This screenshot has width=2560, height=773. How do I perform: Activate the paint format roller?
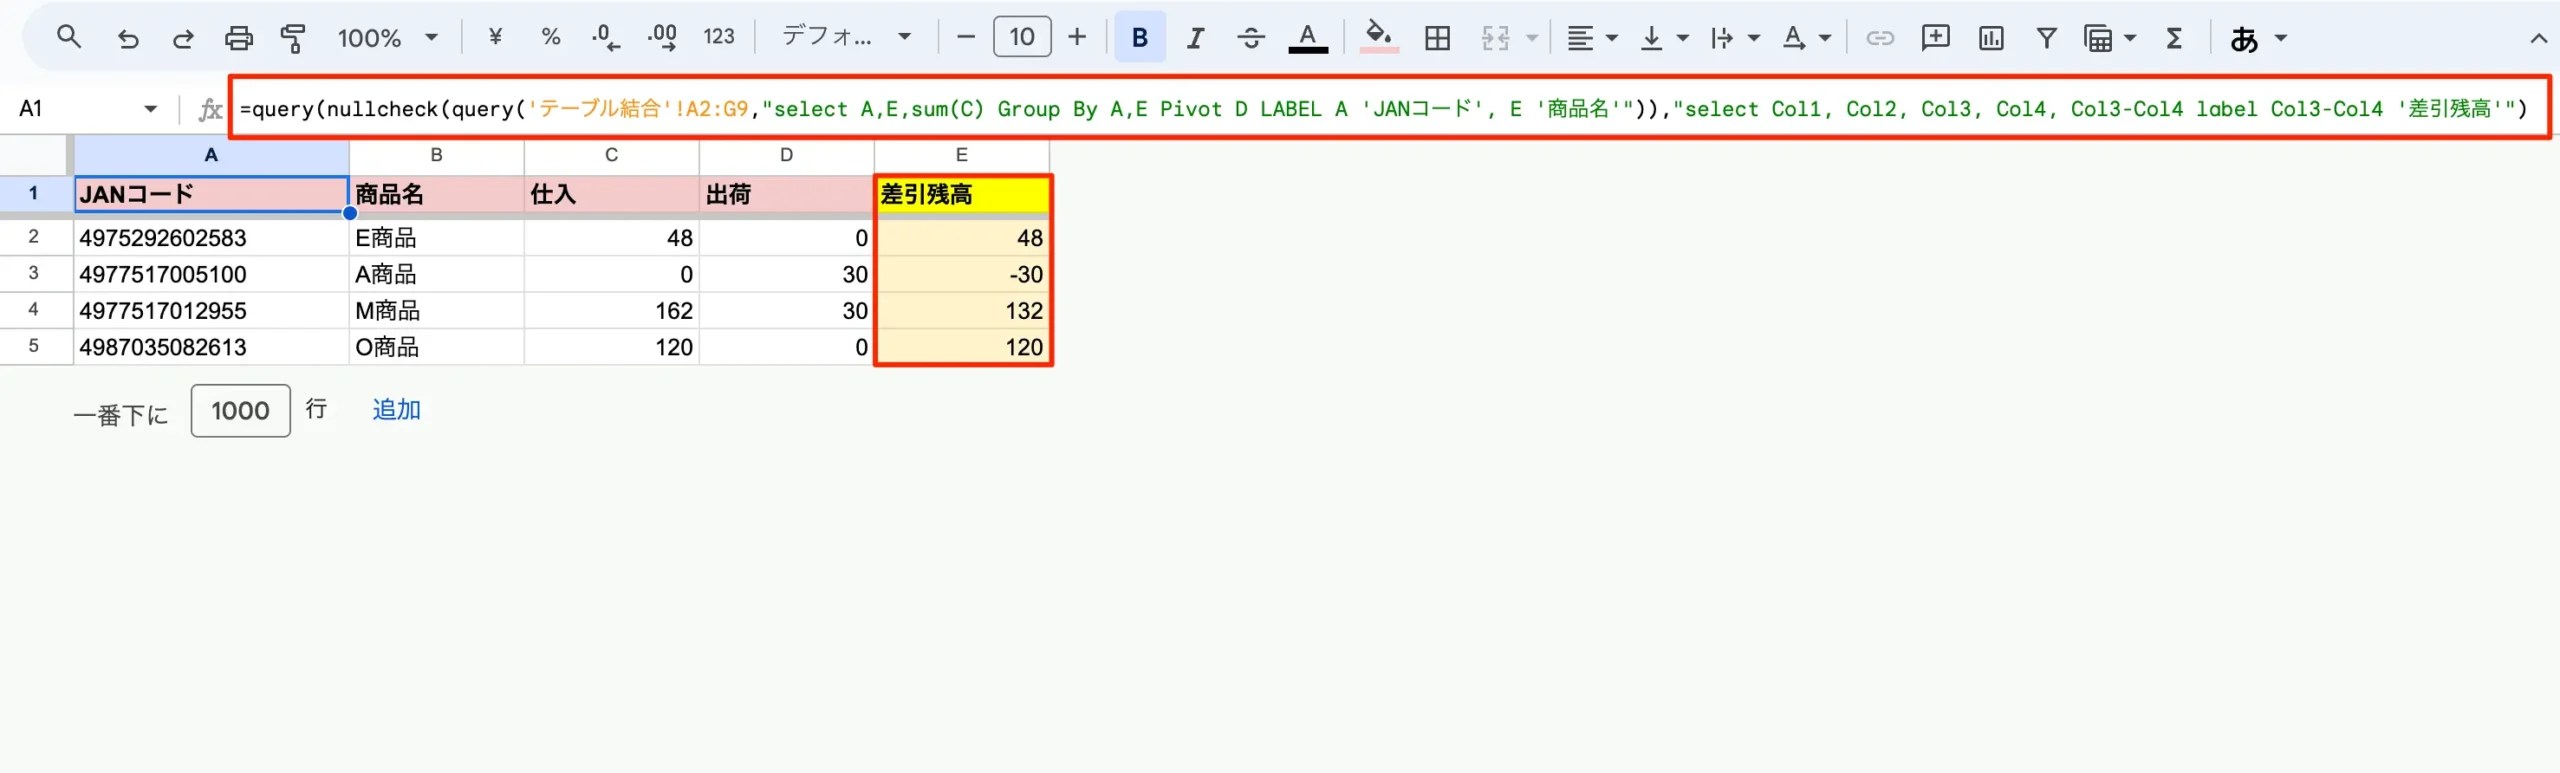[x=293, y=38]
